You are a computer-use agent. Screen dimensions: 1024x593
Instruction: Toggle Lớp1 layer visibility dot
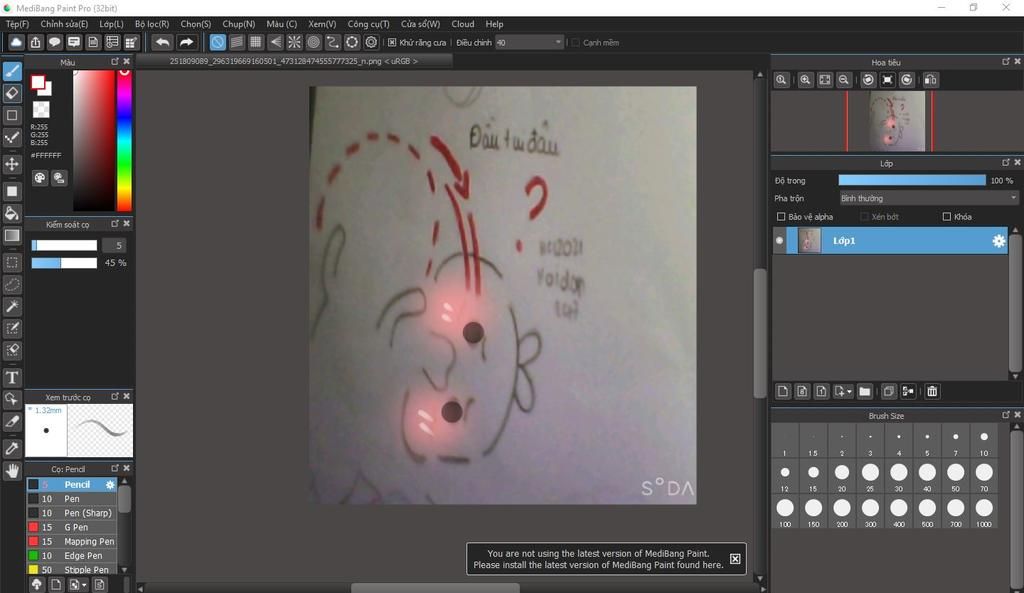tap(779, 241)
